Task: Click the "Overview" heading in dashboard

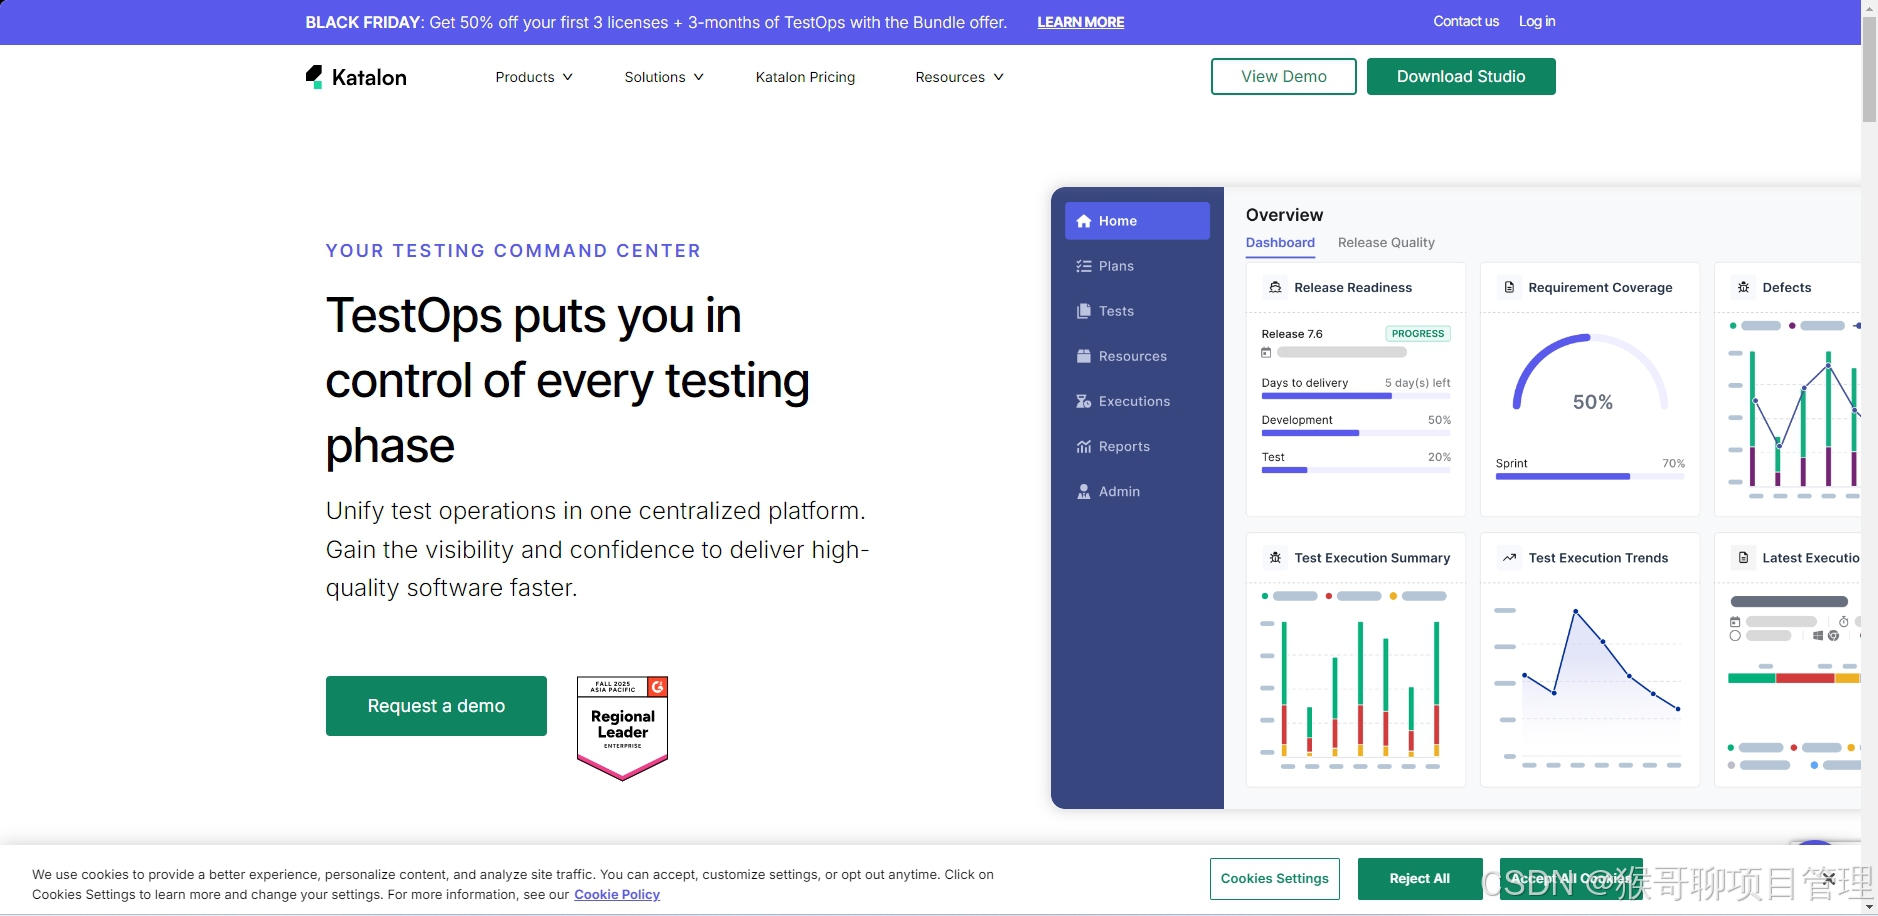Action: 1284,215
